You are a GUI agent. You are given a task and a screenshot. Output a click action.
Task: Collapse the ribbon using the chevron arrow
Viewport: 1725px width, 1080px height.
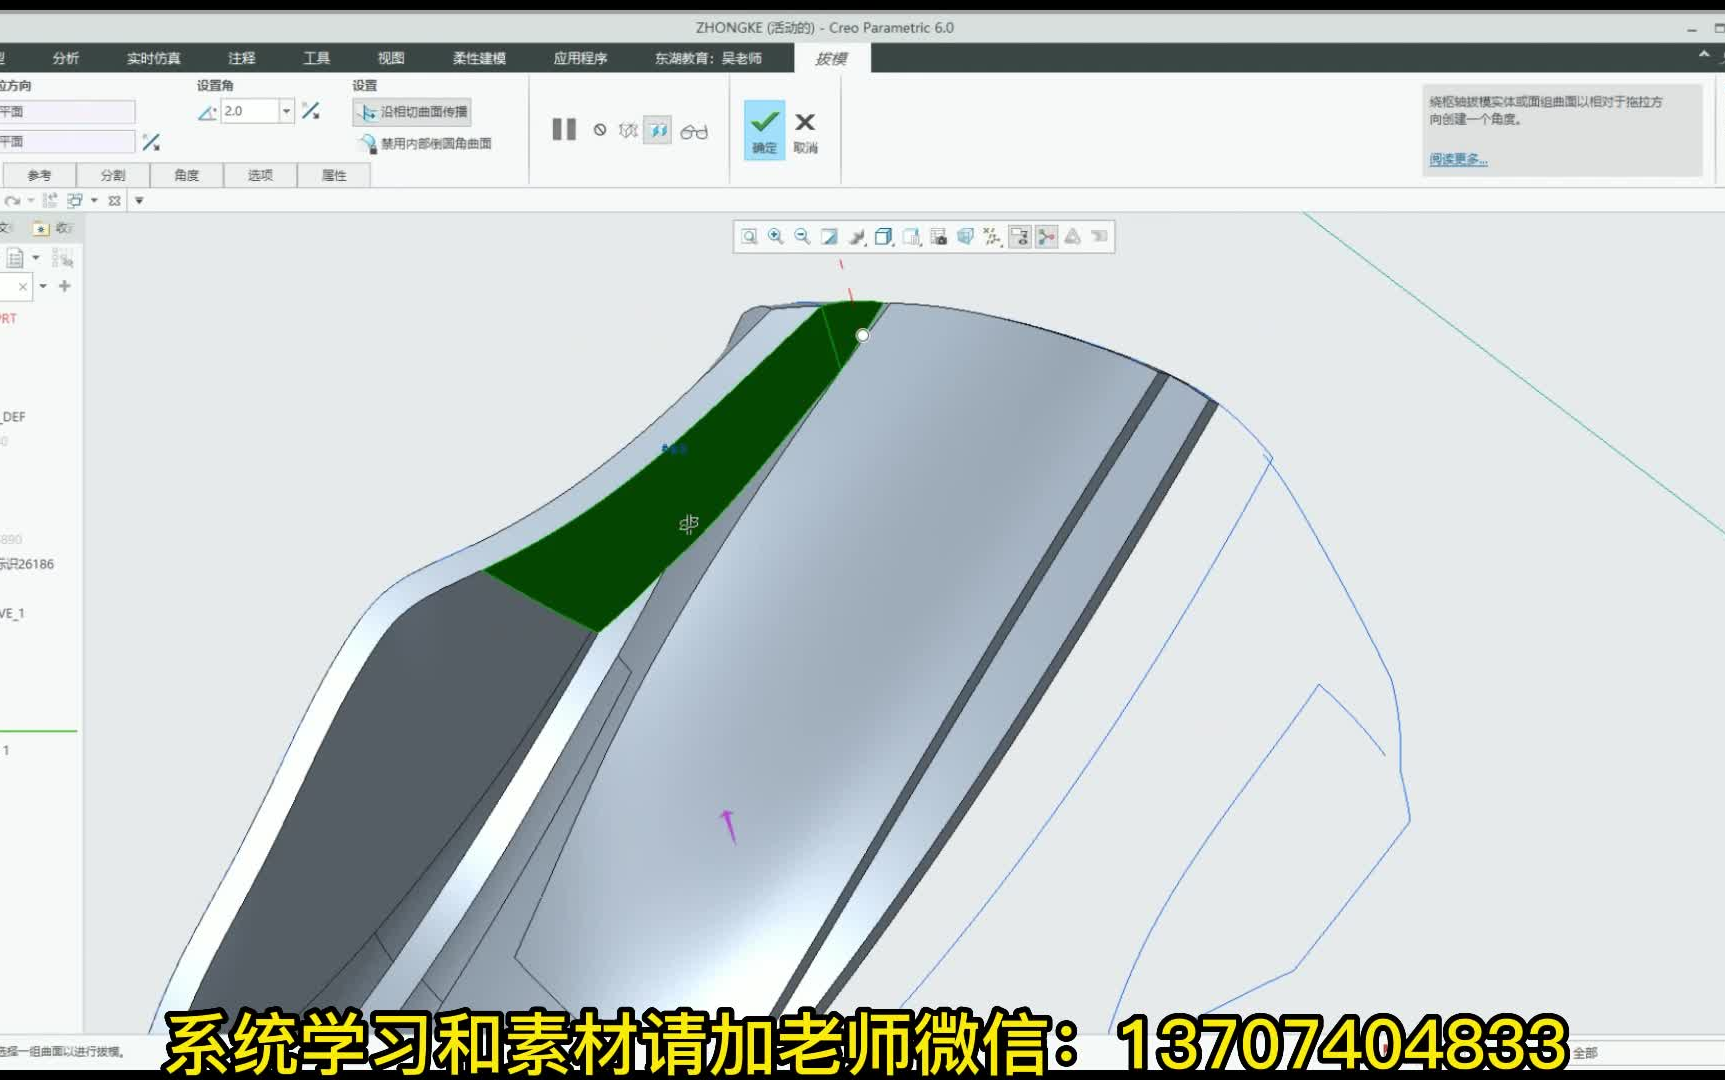(x=1703, y=54)
